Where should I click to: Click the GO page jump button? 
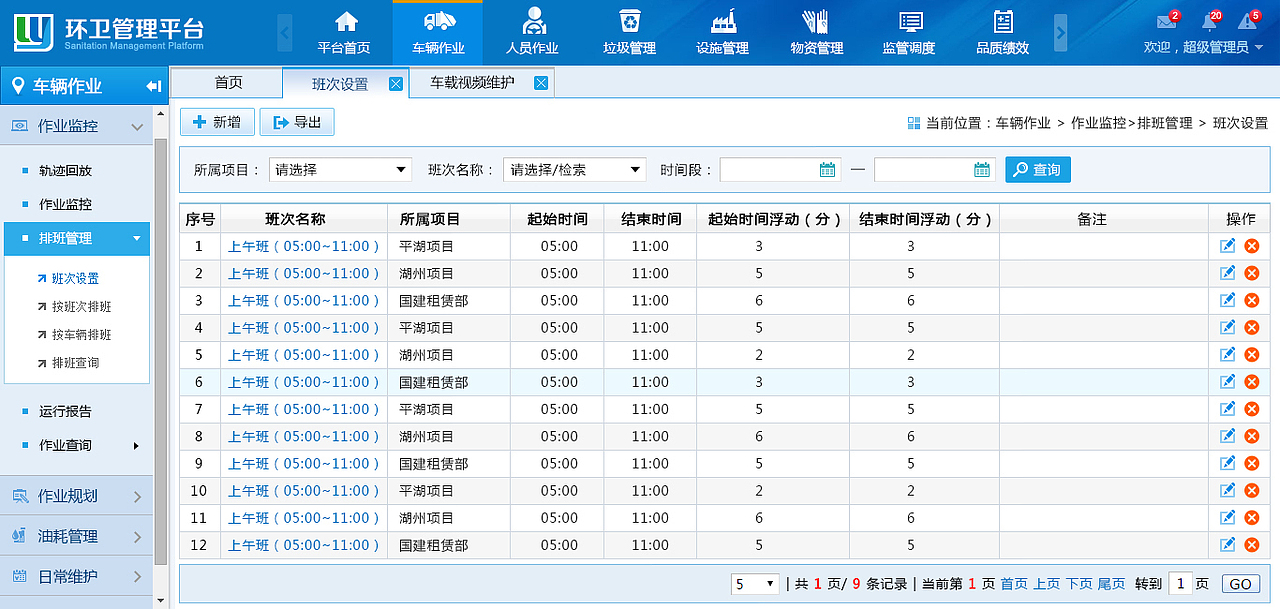1240,584
